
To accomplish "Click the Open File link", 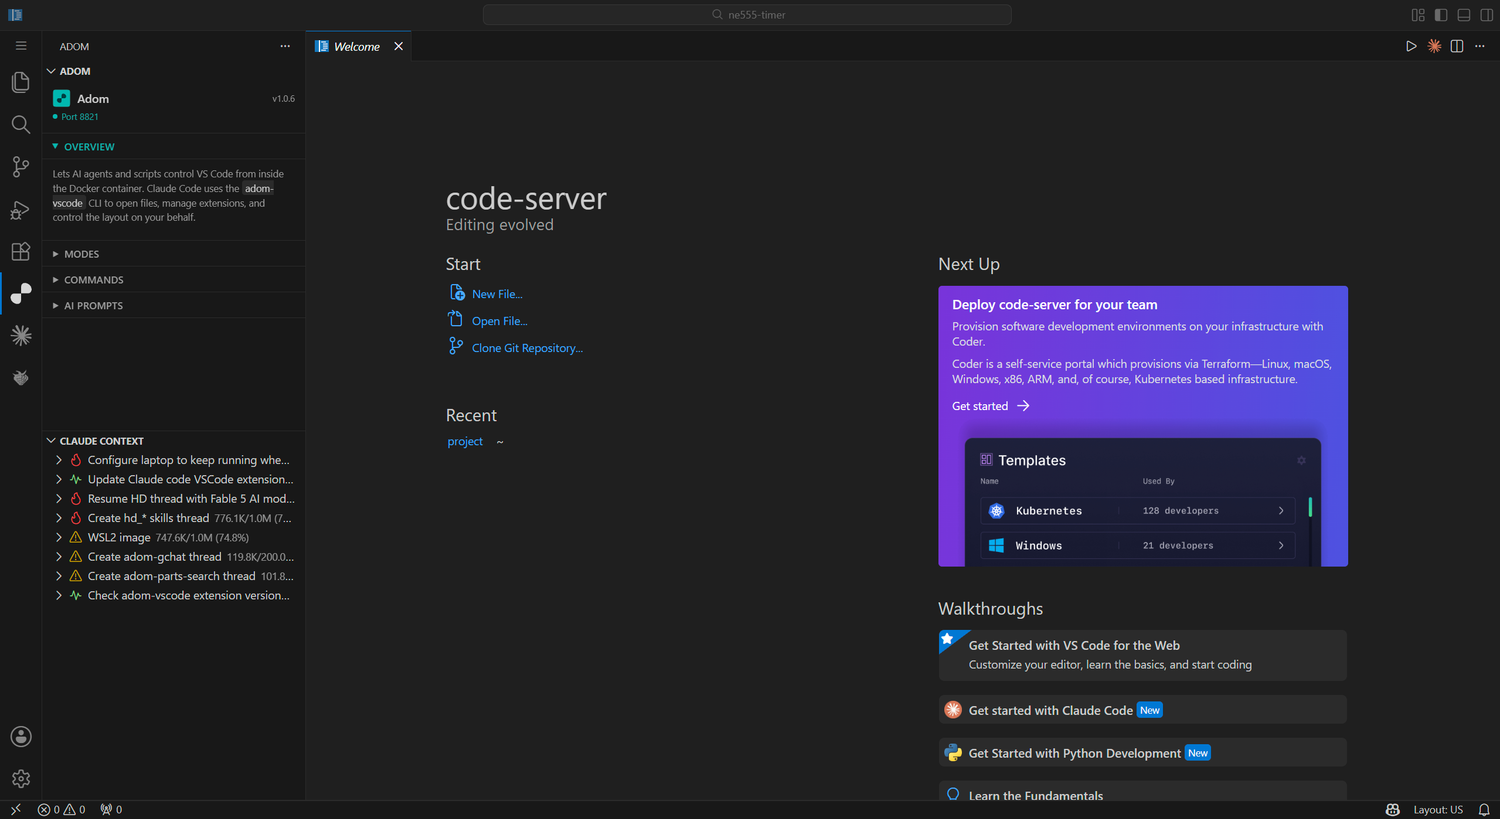I will (x=499, y=321).
